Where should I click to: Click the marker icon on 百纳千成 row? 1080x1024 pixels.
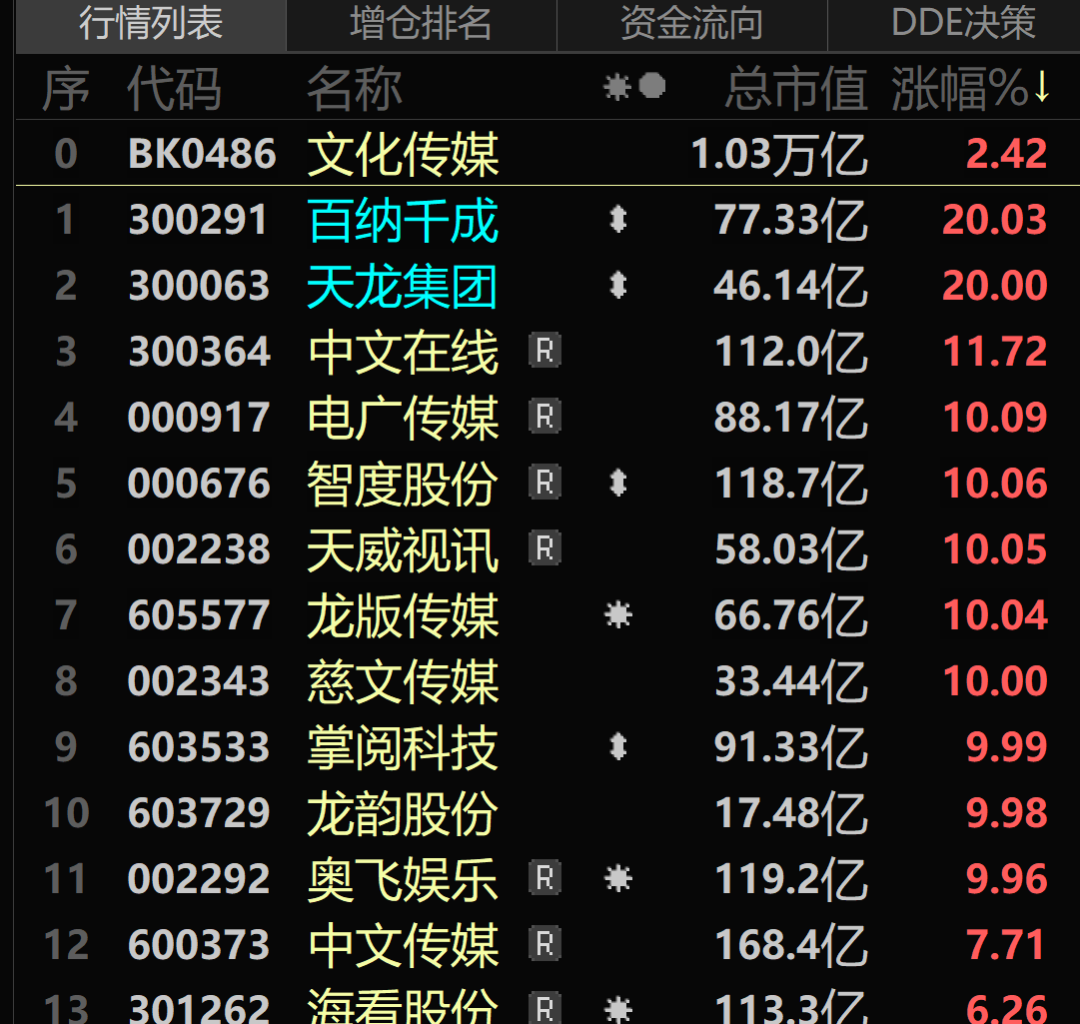point(618,220)
